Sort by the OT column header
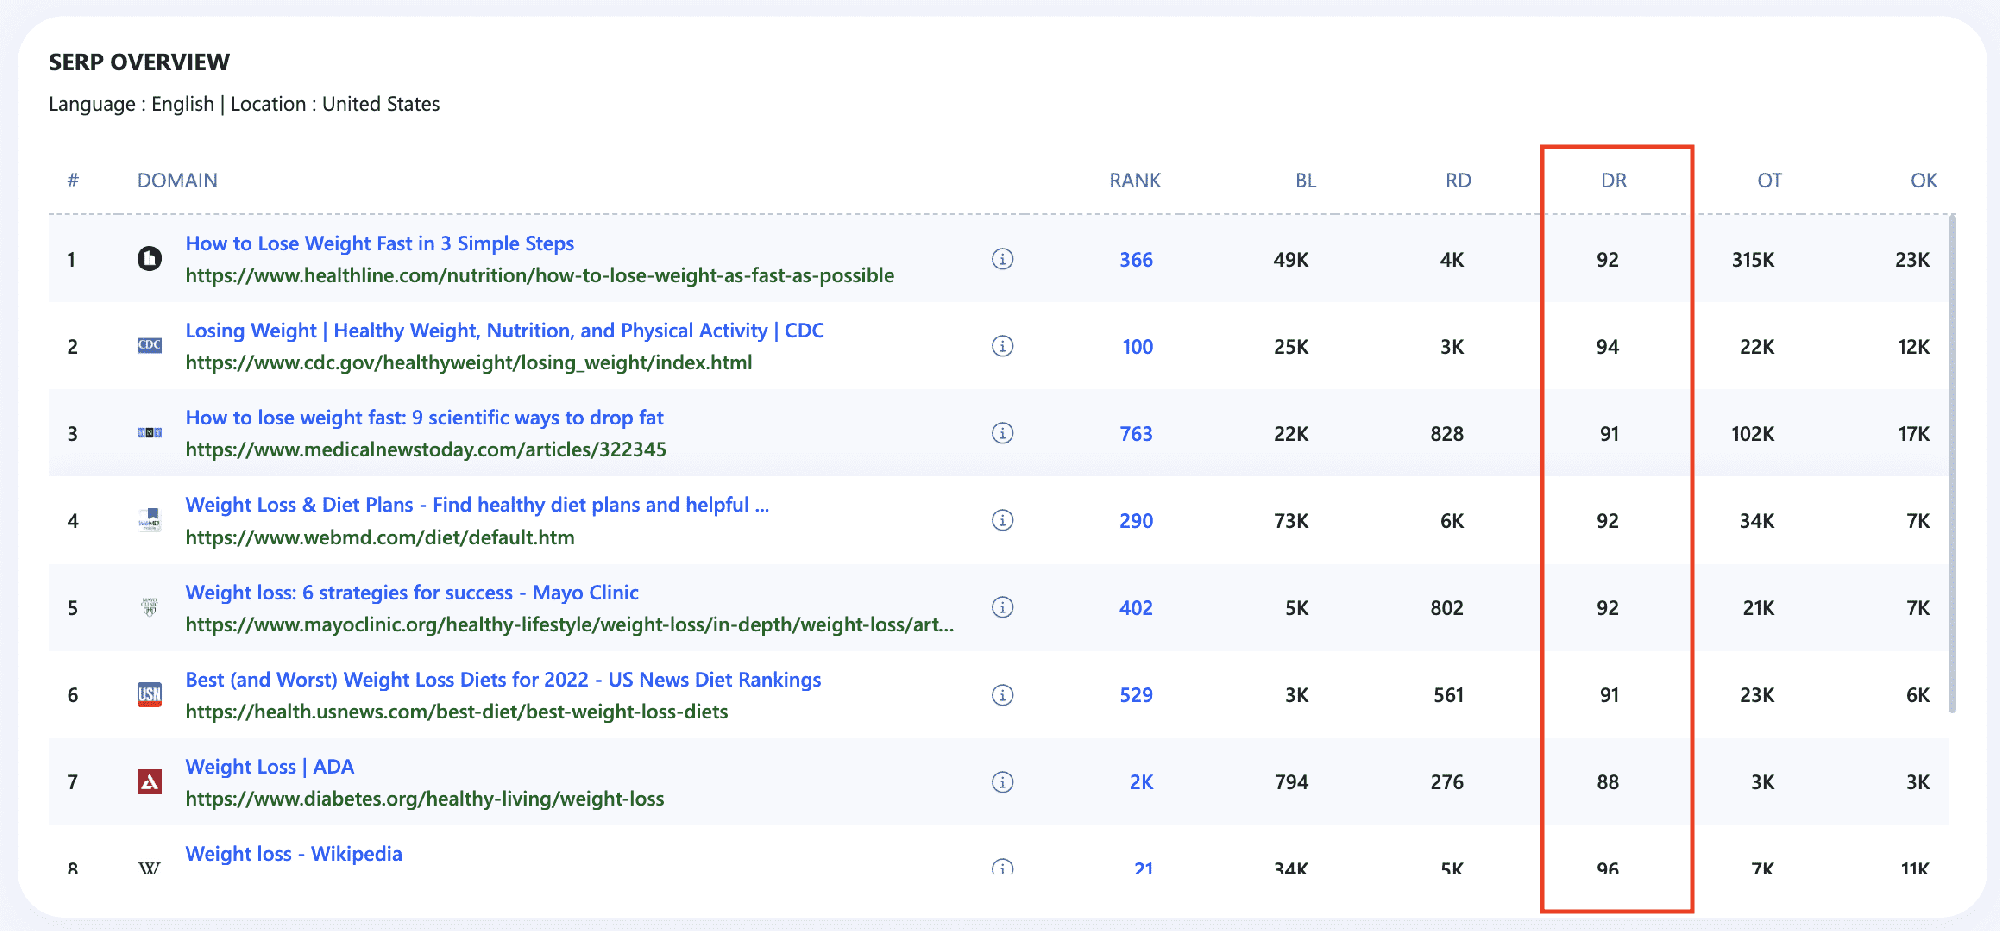The image size is (2000, 931). point(1770,180)
